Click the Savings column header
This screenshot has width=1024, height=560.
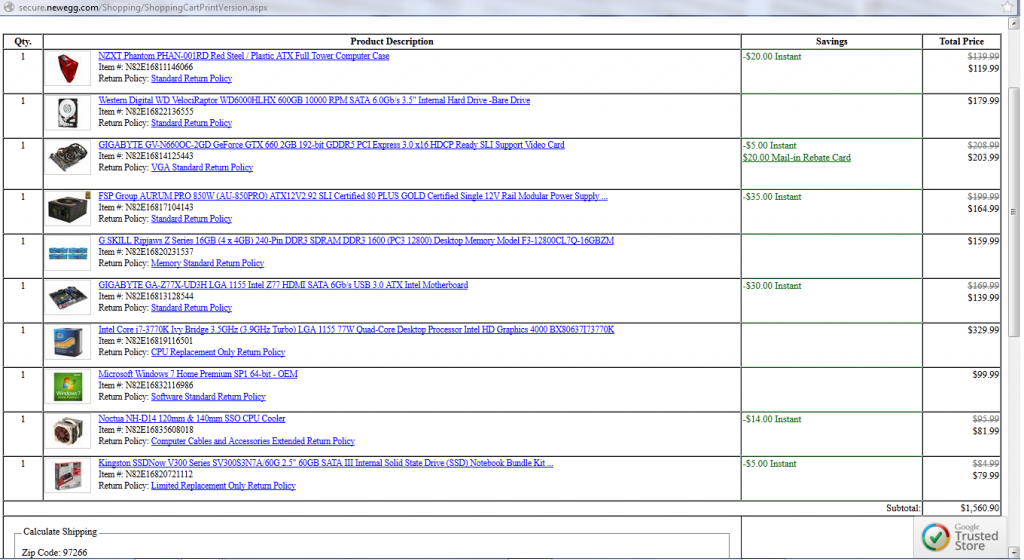coord(831,41)
